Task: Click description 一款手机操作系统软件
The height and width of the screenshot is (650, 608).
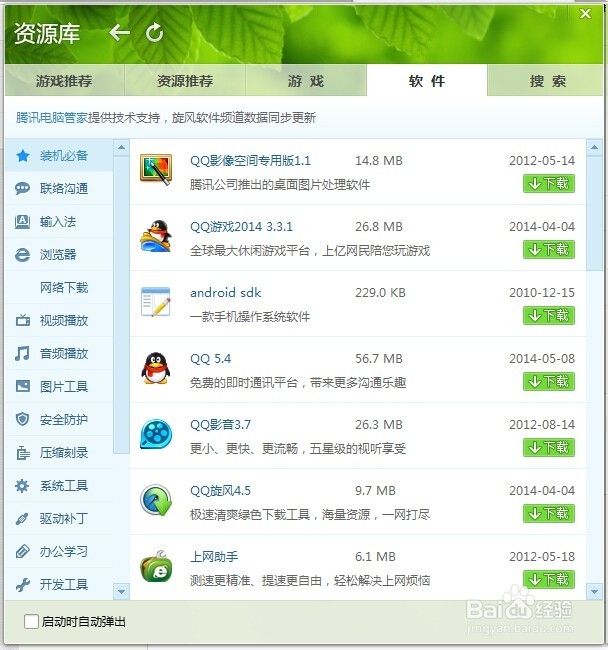Action: pos(250,317)
